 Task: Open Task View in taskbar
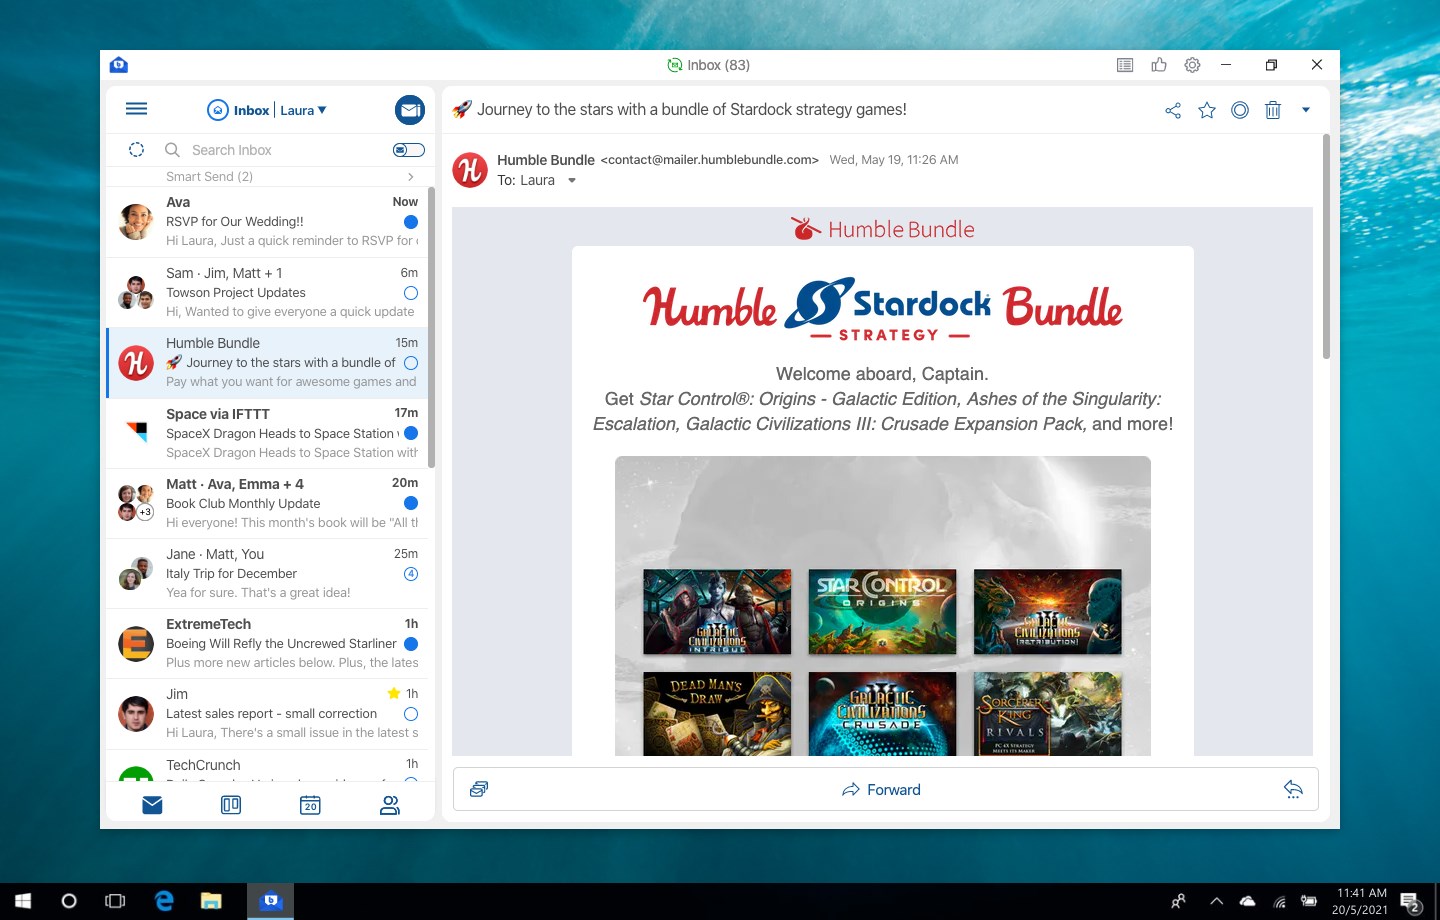(x=115, y=901)
